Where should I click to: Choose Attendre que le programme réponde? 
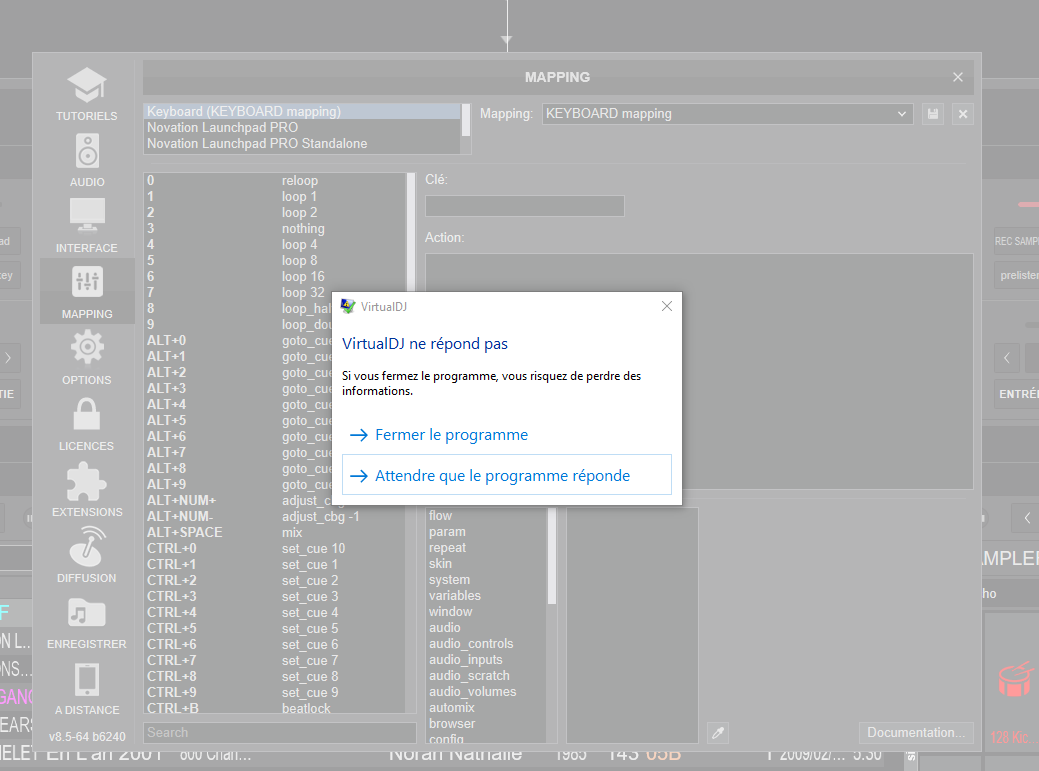[507, 475]
